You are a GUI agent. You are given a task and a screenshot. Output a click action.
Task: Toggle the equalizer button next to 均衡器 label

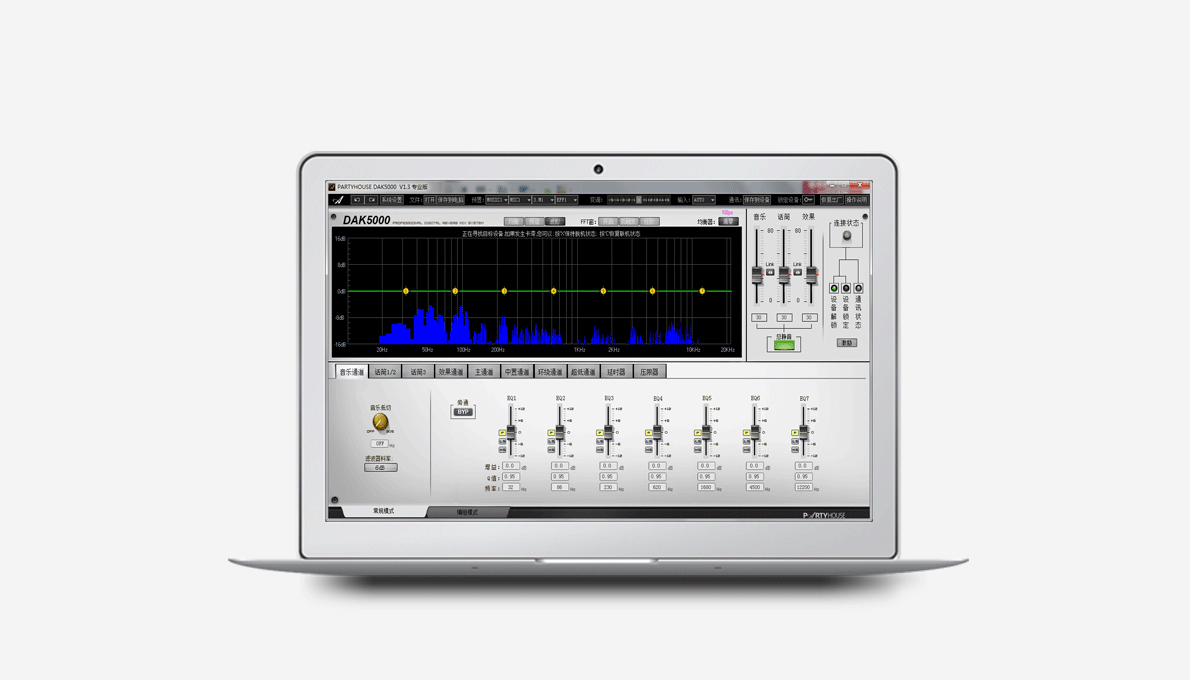(729, 222)
